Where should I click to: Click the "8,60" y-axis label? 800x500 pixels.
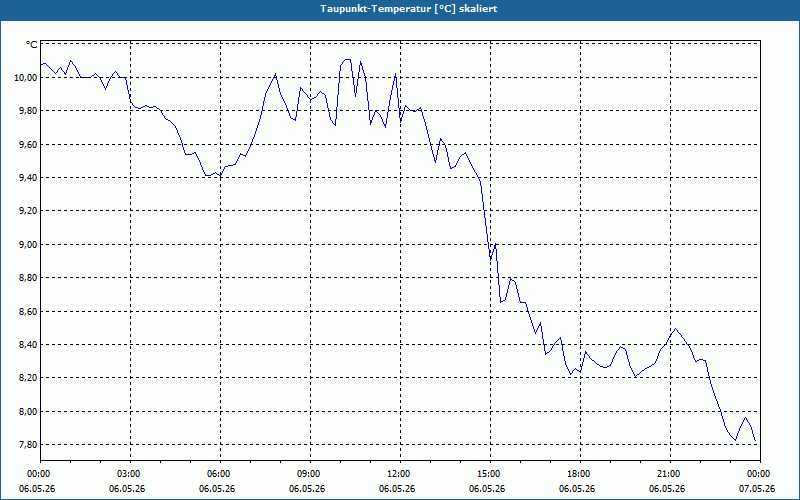click(x=30, y=311)
